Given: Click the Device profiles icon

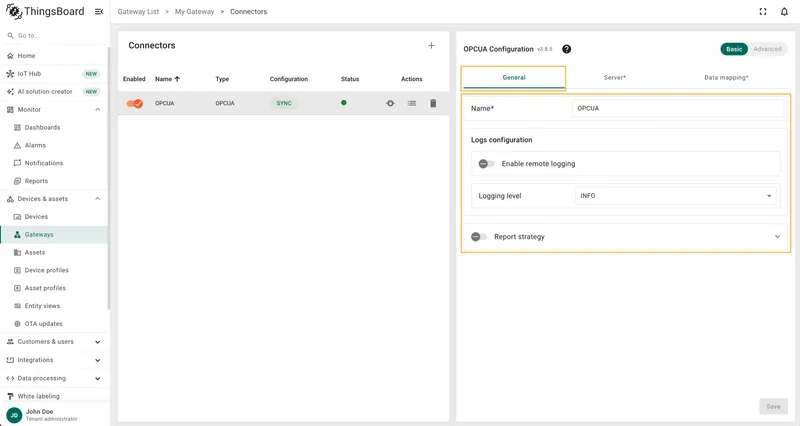Looking at the screenshot, I should tap(17, 270).
